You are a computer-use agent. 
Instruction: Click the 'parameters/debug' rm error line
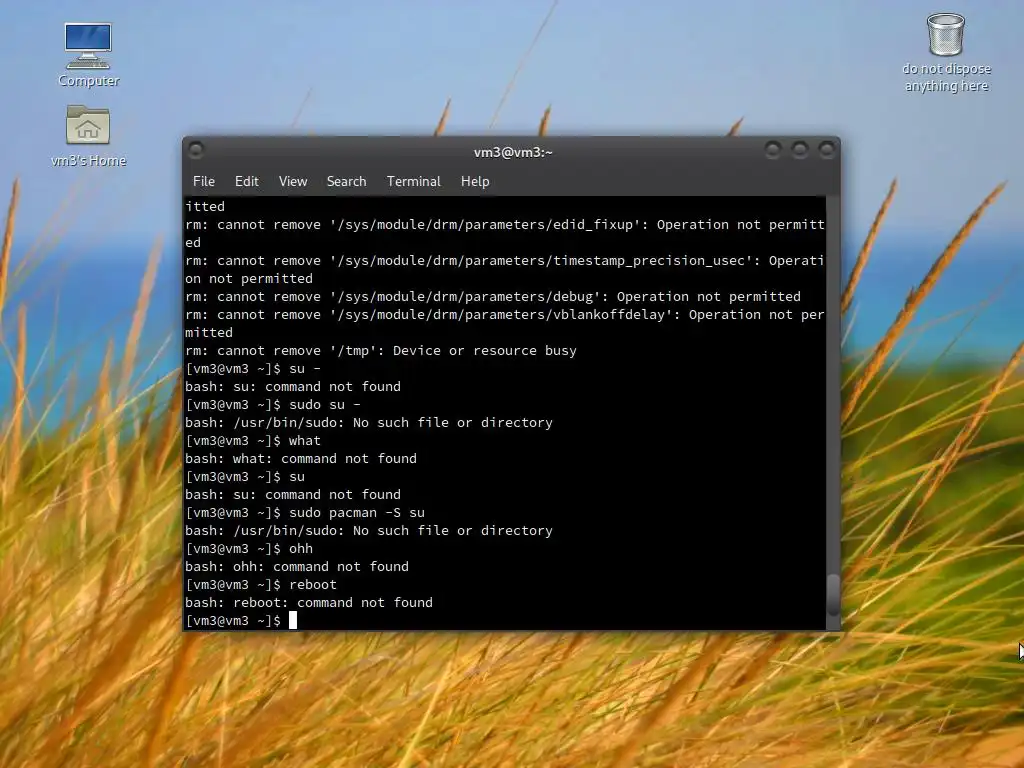tap(493, 296)
